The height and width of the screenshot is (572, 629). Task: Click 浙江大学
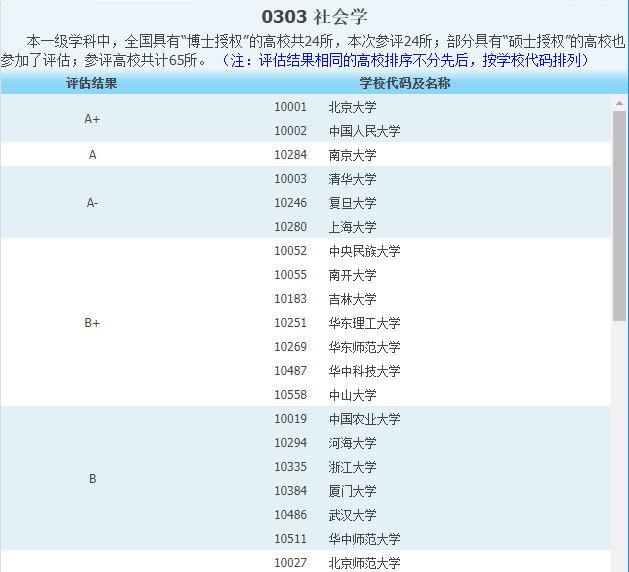(353, 467)
